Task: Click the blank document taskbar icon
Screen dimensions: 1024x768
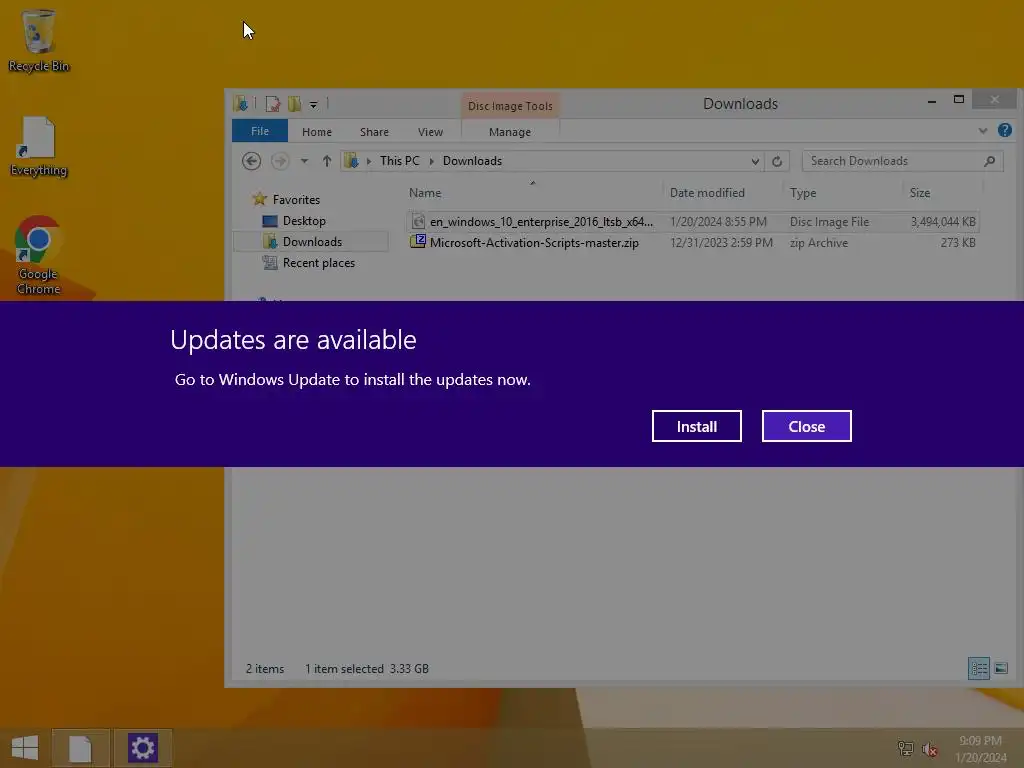Action: coord(80,748)
